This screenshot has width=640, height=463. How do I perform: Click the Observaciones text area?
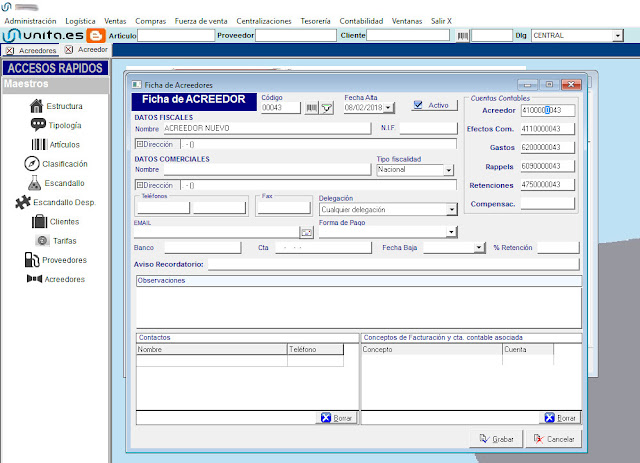[358, 306]
